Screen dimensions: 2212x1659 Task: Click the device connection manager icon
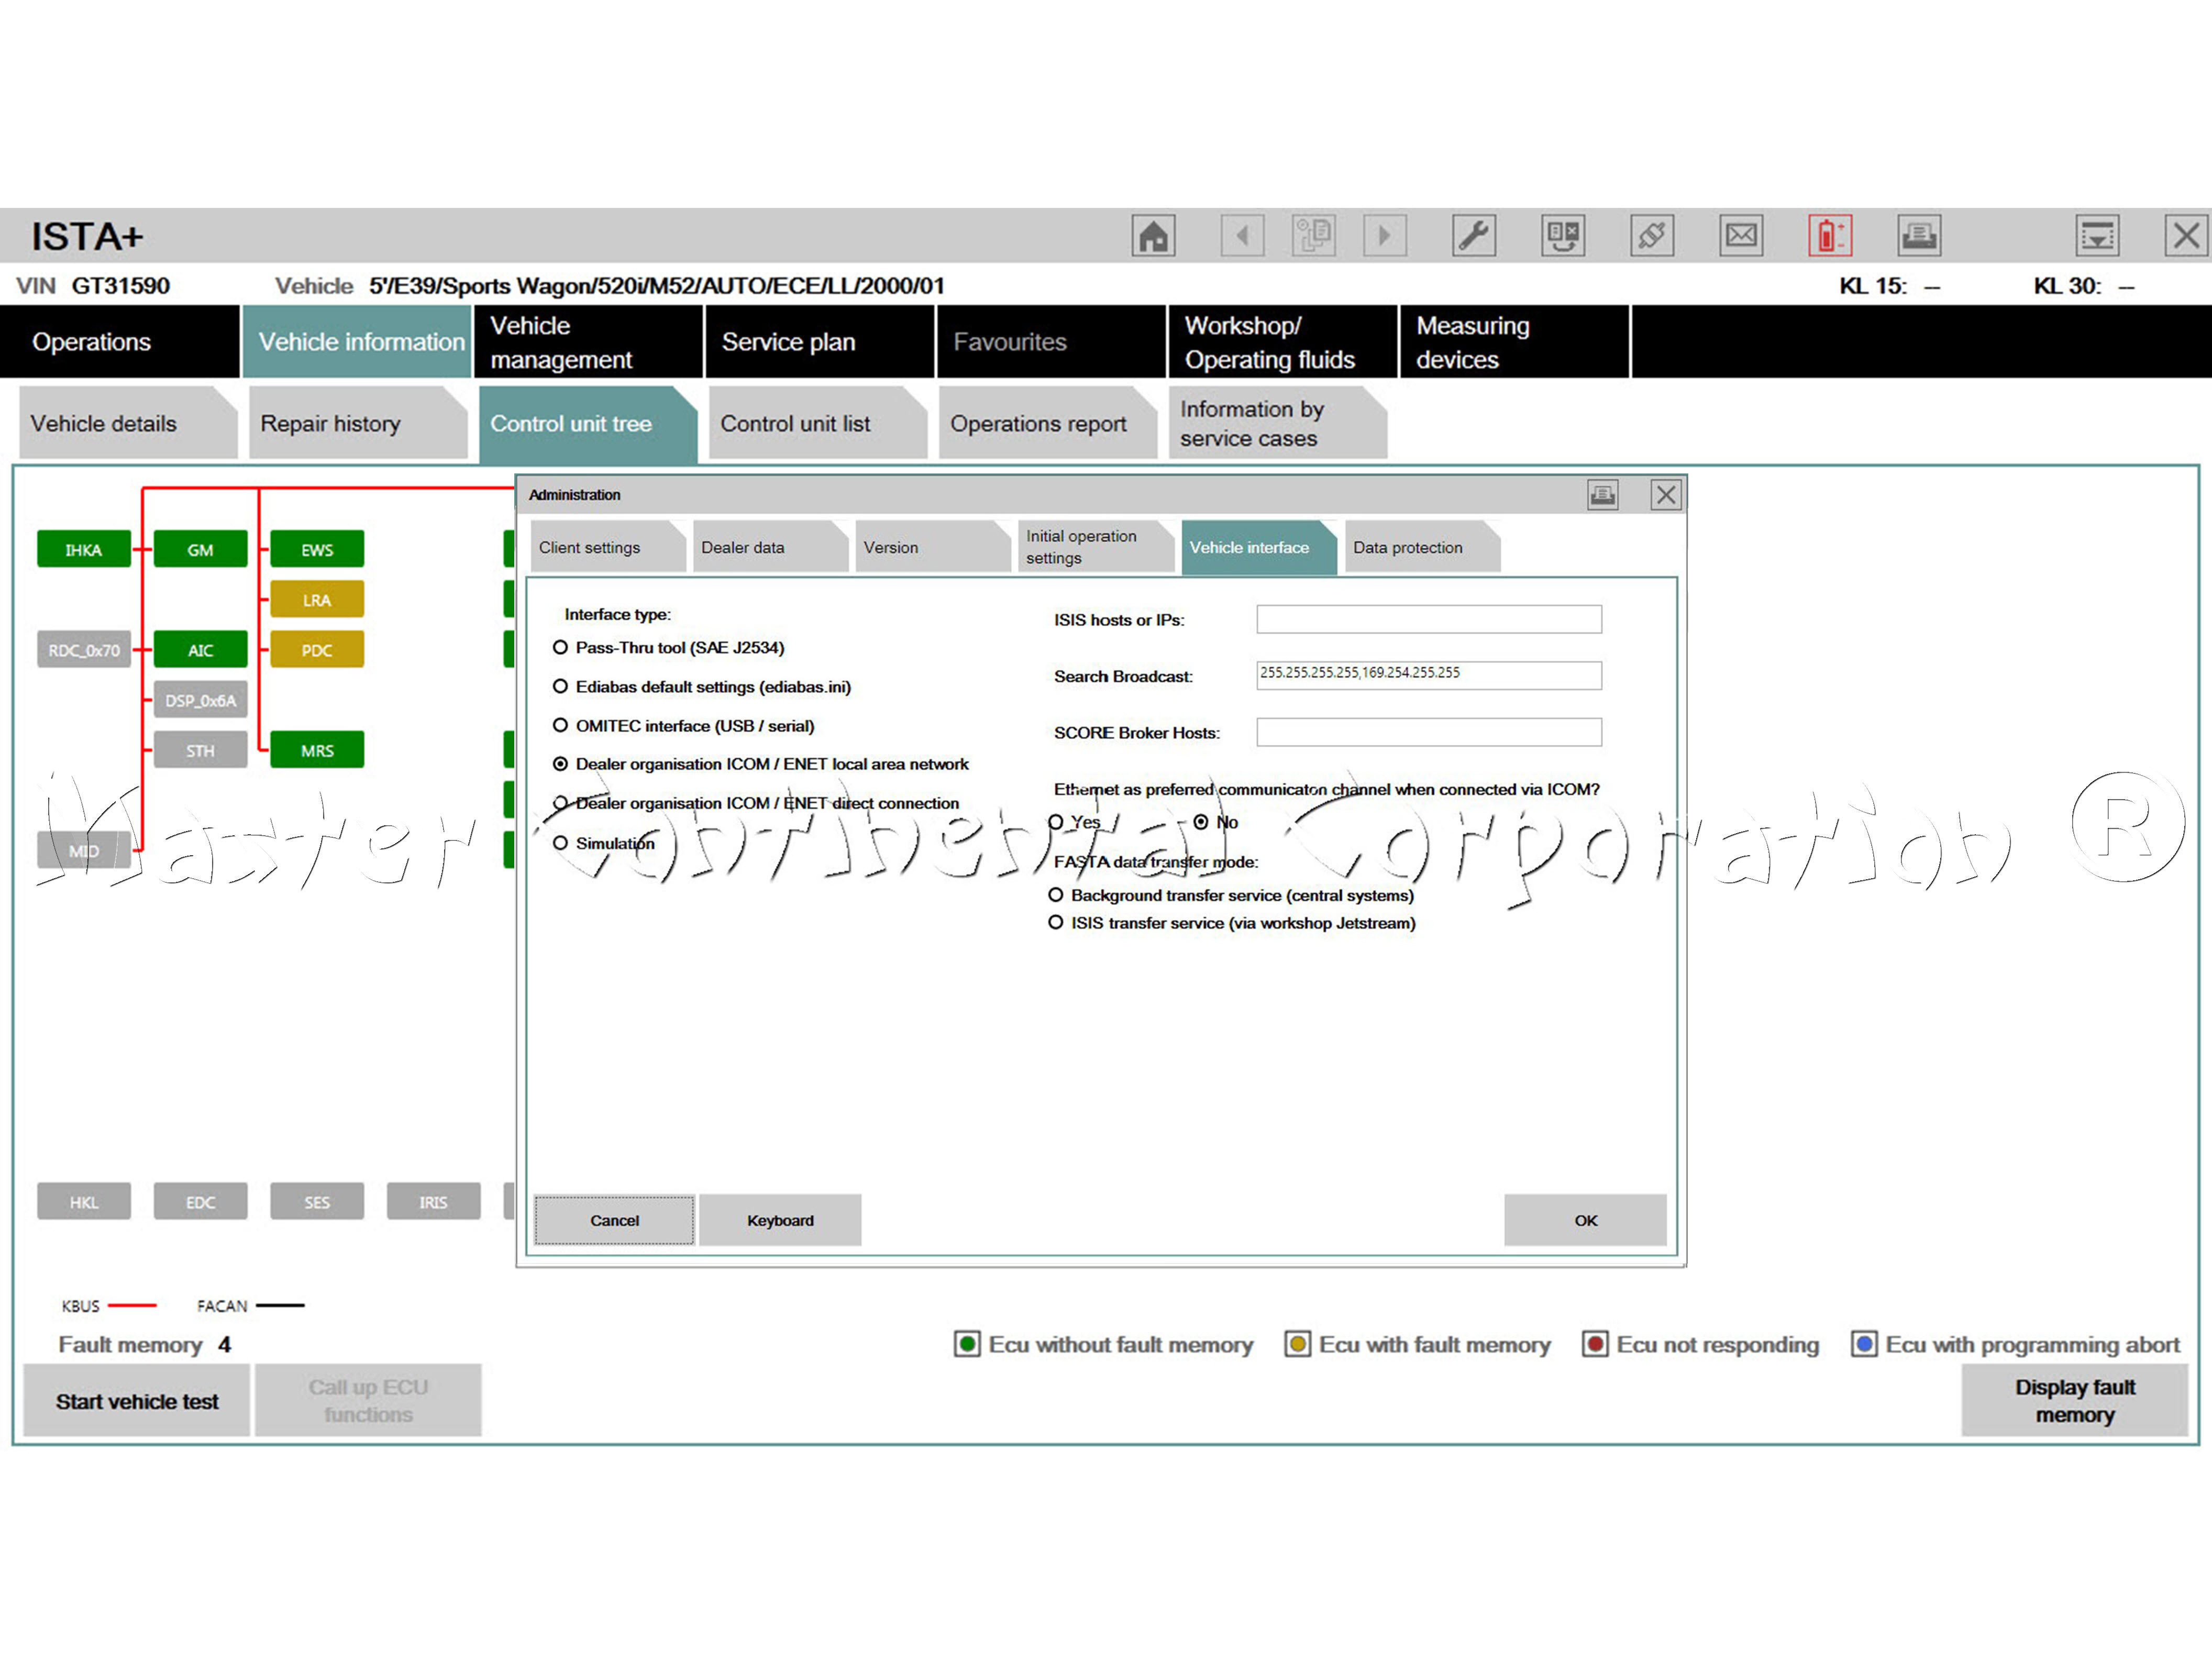click(1563, 236)
